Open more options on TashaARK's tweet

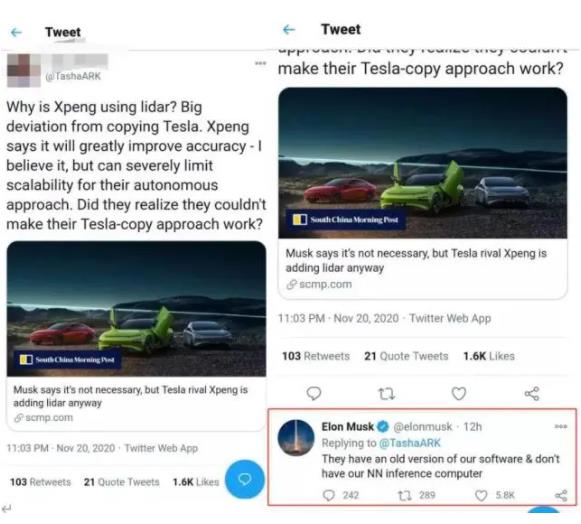coord(260,63)
